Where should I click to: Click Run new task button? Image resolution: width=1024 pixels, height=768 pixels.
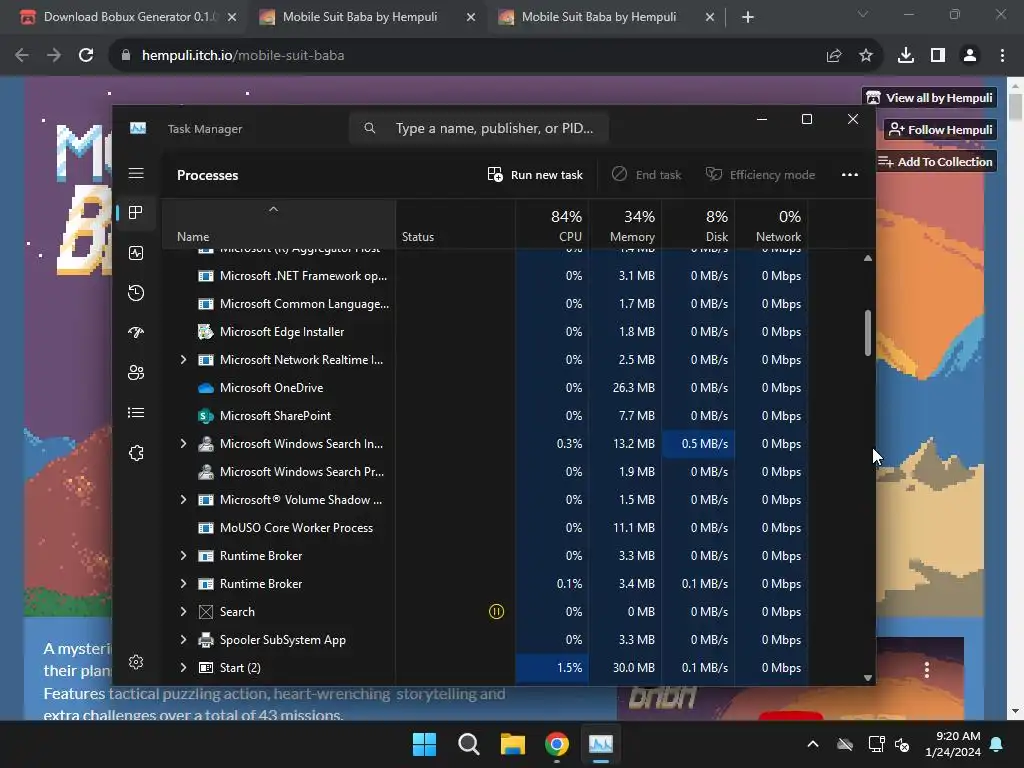535,175
